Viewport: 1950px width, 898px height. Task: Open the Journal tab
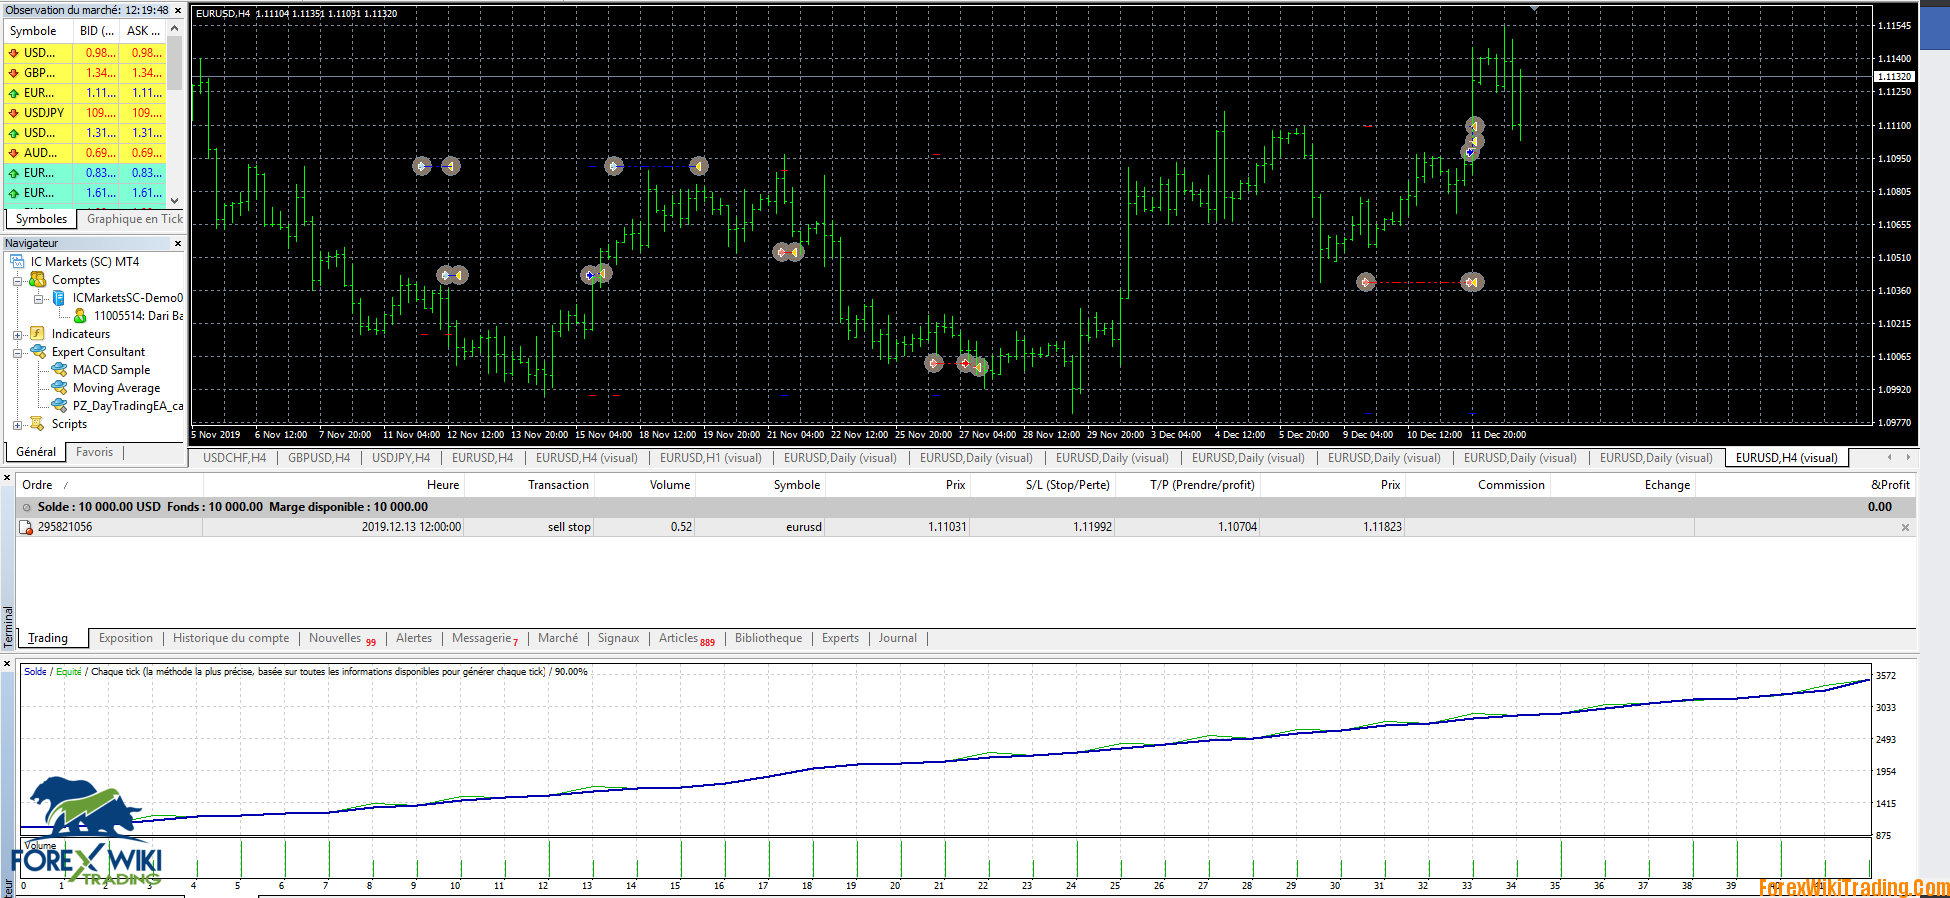click(898, 638)
